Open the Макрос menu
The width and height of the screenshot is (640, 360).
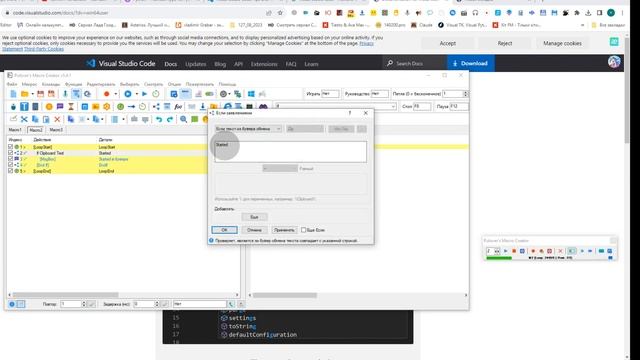click(29, 84)
